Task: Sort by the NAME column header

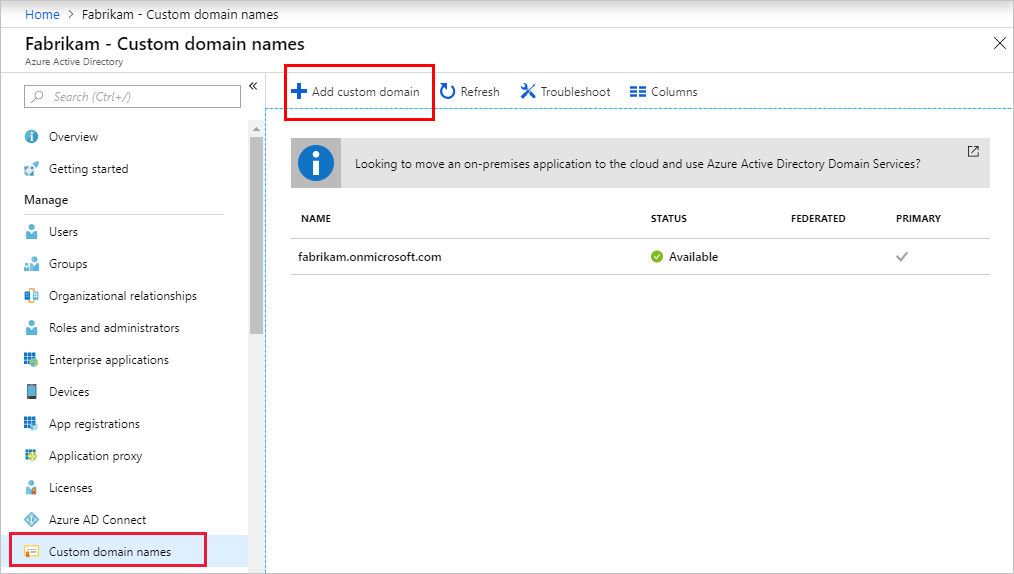Action: [315, 219]
